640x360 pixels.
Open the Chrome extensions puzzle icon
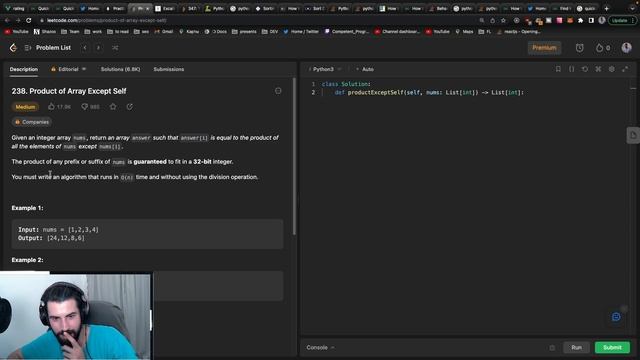click(x=580, y=20)
